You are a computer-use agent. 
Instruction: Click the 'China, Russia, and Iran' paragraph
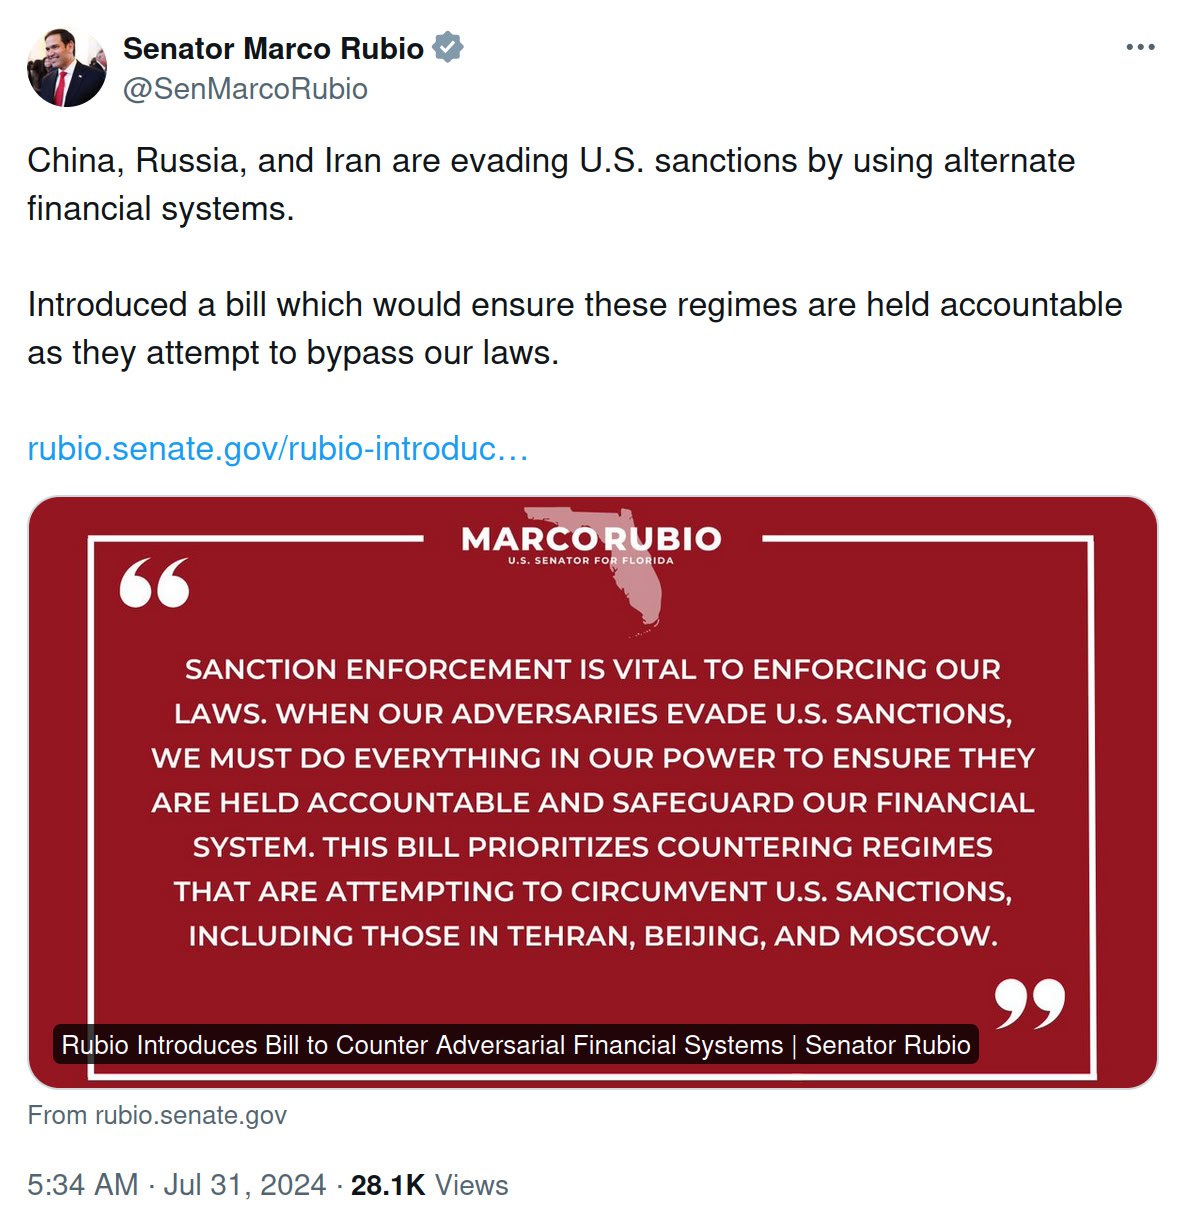pyautogui.click(x=551, y=184)
